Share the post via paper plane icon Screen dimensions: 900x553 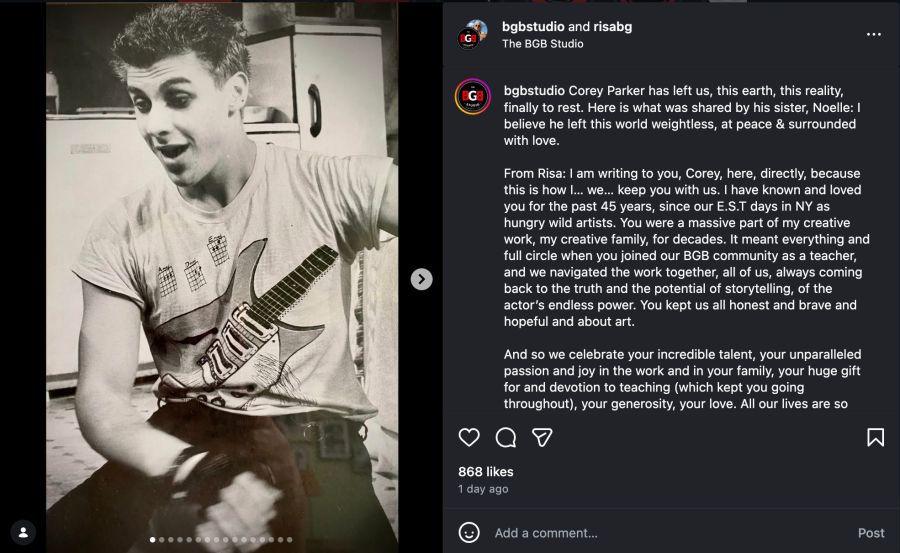click(542, 437)
